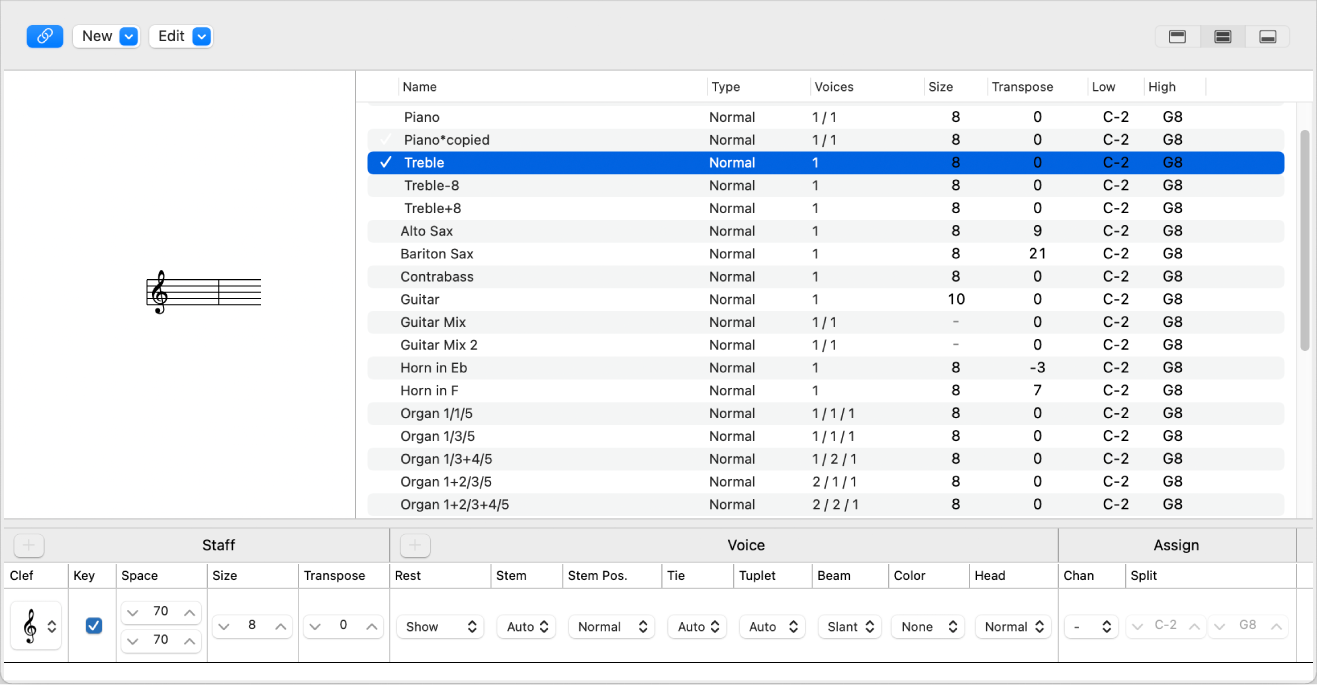Screen dimensions: 1317x686
Task: Open the Color None dropdown
Action: pyautogui.click(x=926, y=627)
